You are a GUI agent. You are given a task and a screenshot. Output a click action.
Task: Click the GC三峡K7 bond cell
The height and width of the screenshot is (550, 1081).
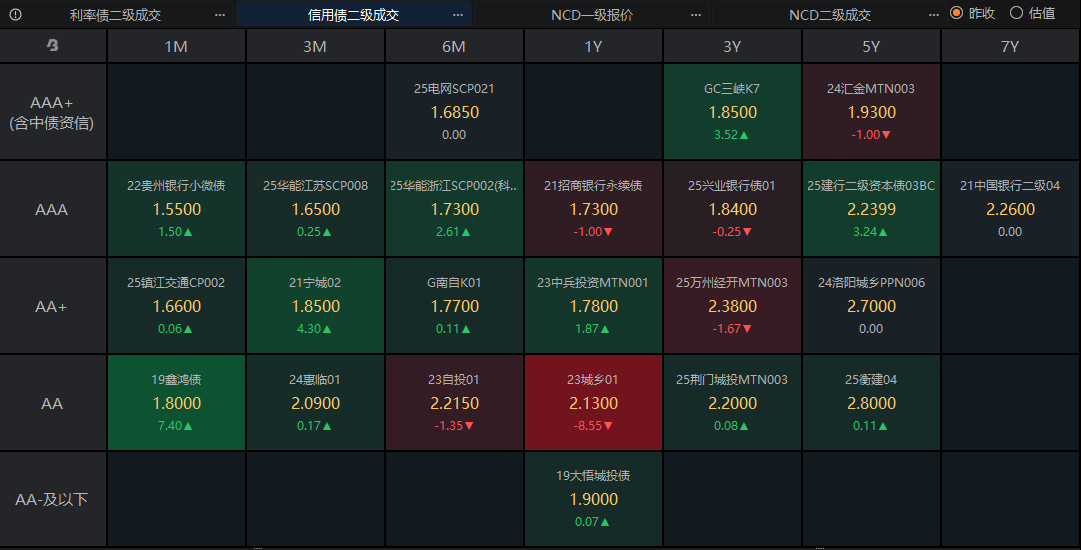[x=732, y=111]
